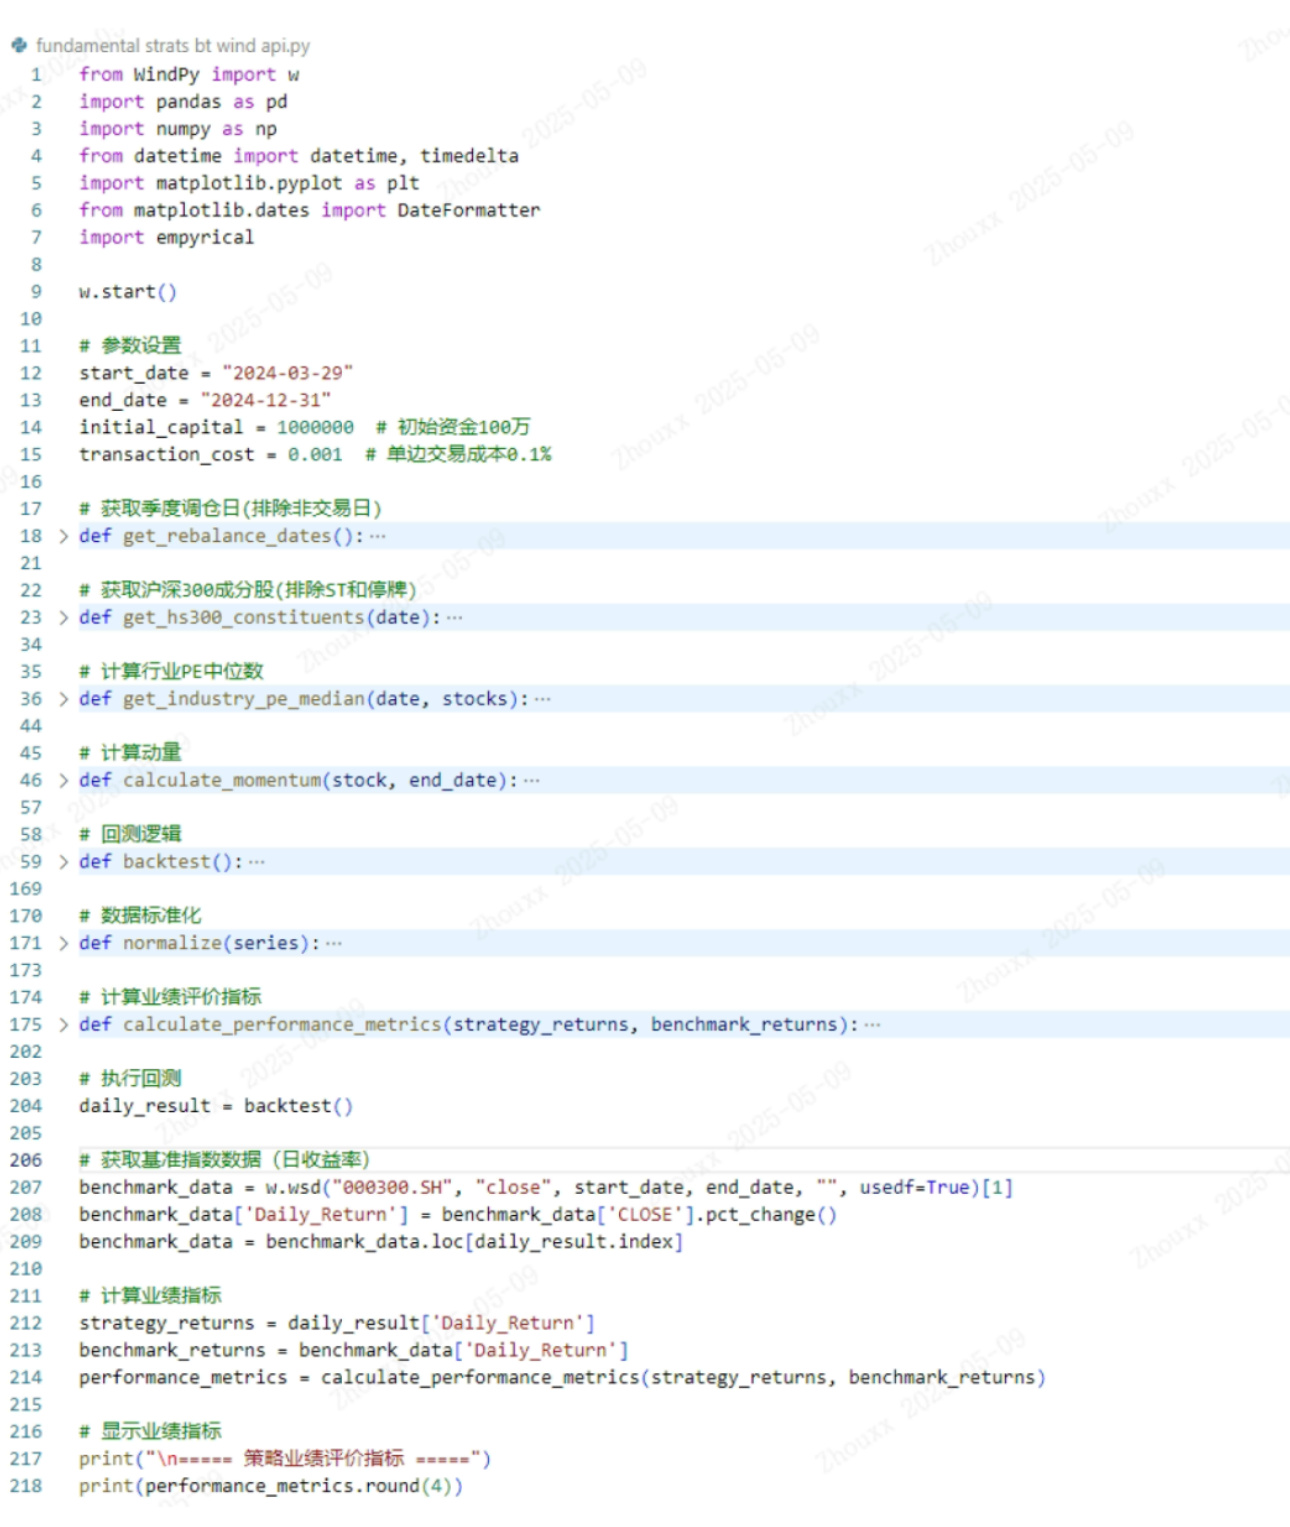This screenshot has width=1290, height=1527.
Task: Unfold calculate_momentum with its gutter arrow
Action: (63, 781)
